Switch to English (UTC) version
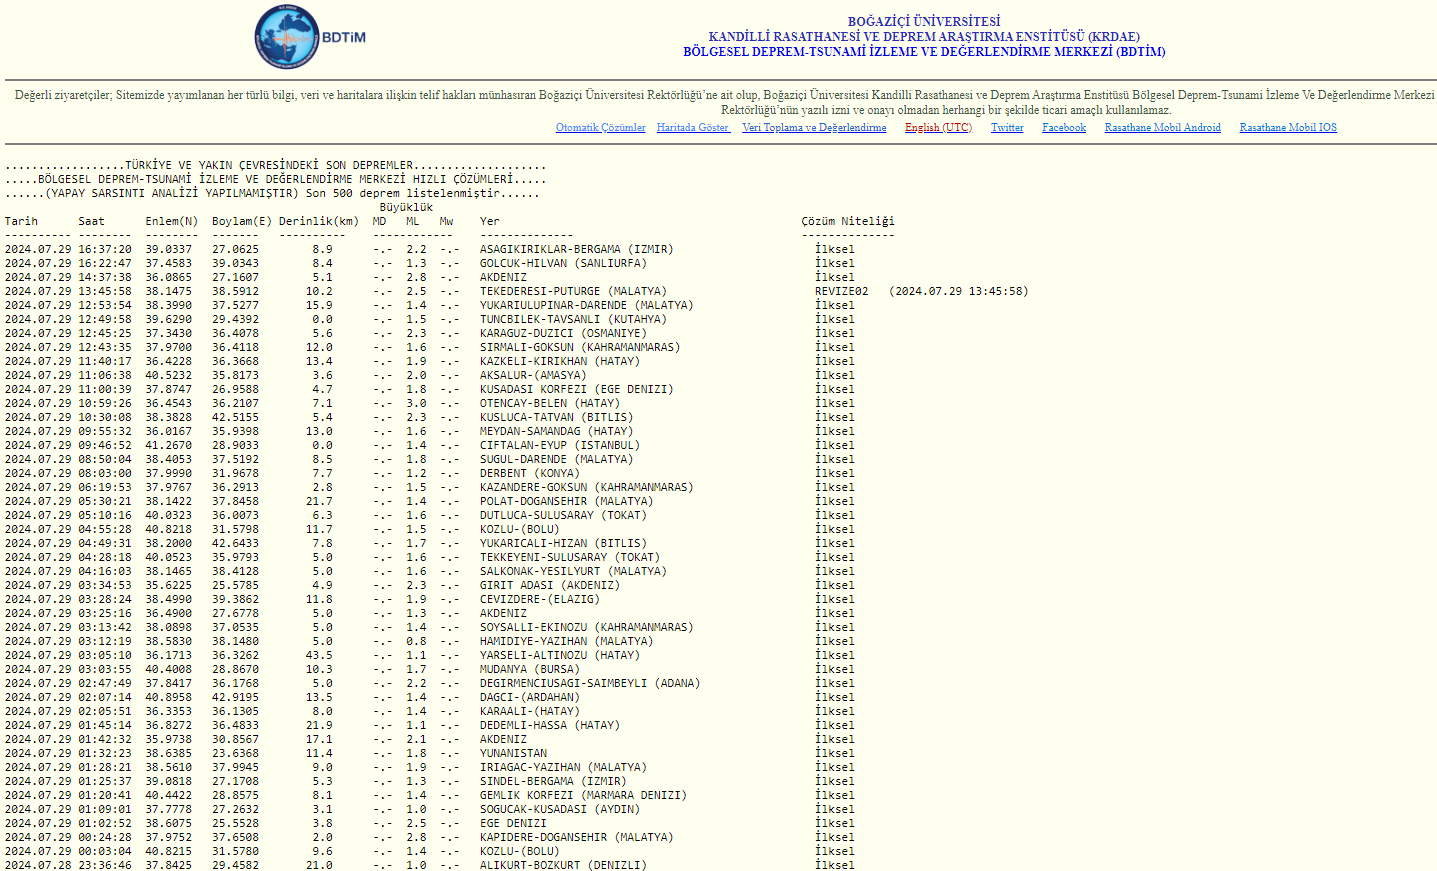 [938, 128]
